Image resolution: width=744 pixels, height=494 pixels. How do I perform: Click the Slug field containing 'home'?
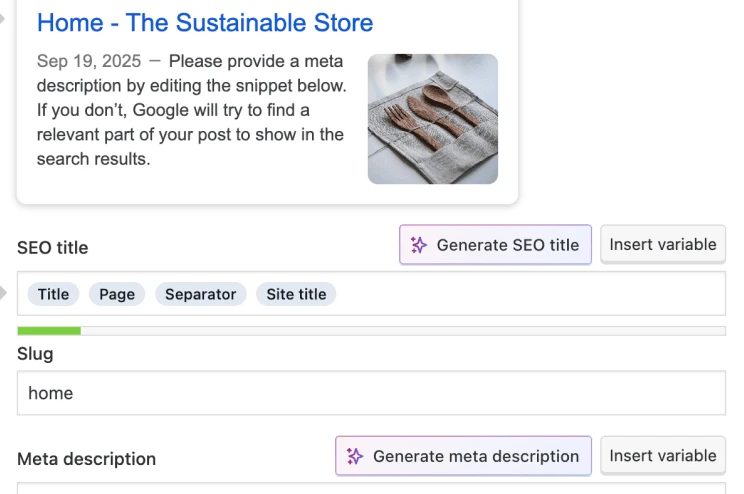[371, 393]
